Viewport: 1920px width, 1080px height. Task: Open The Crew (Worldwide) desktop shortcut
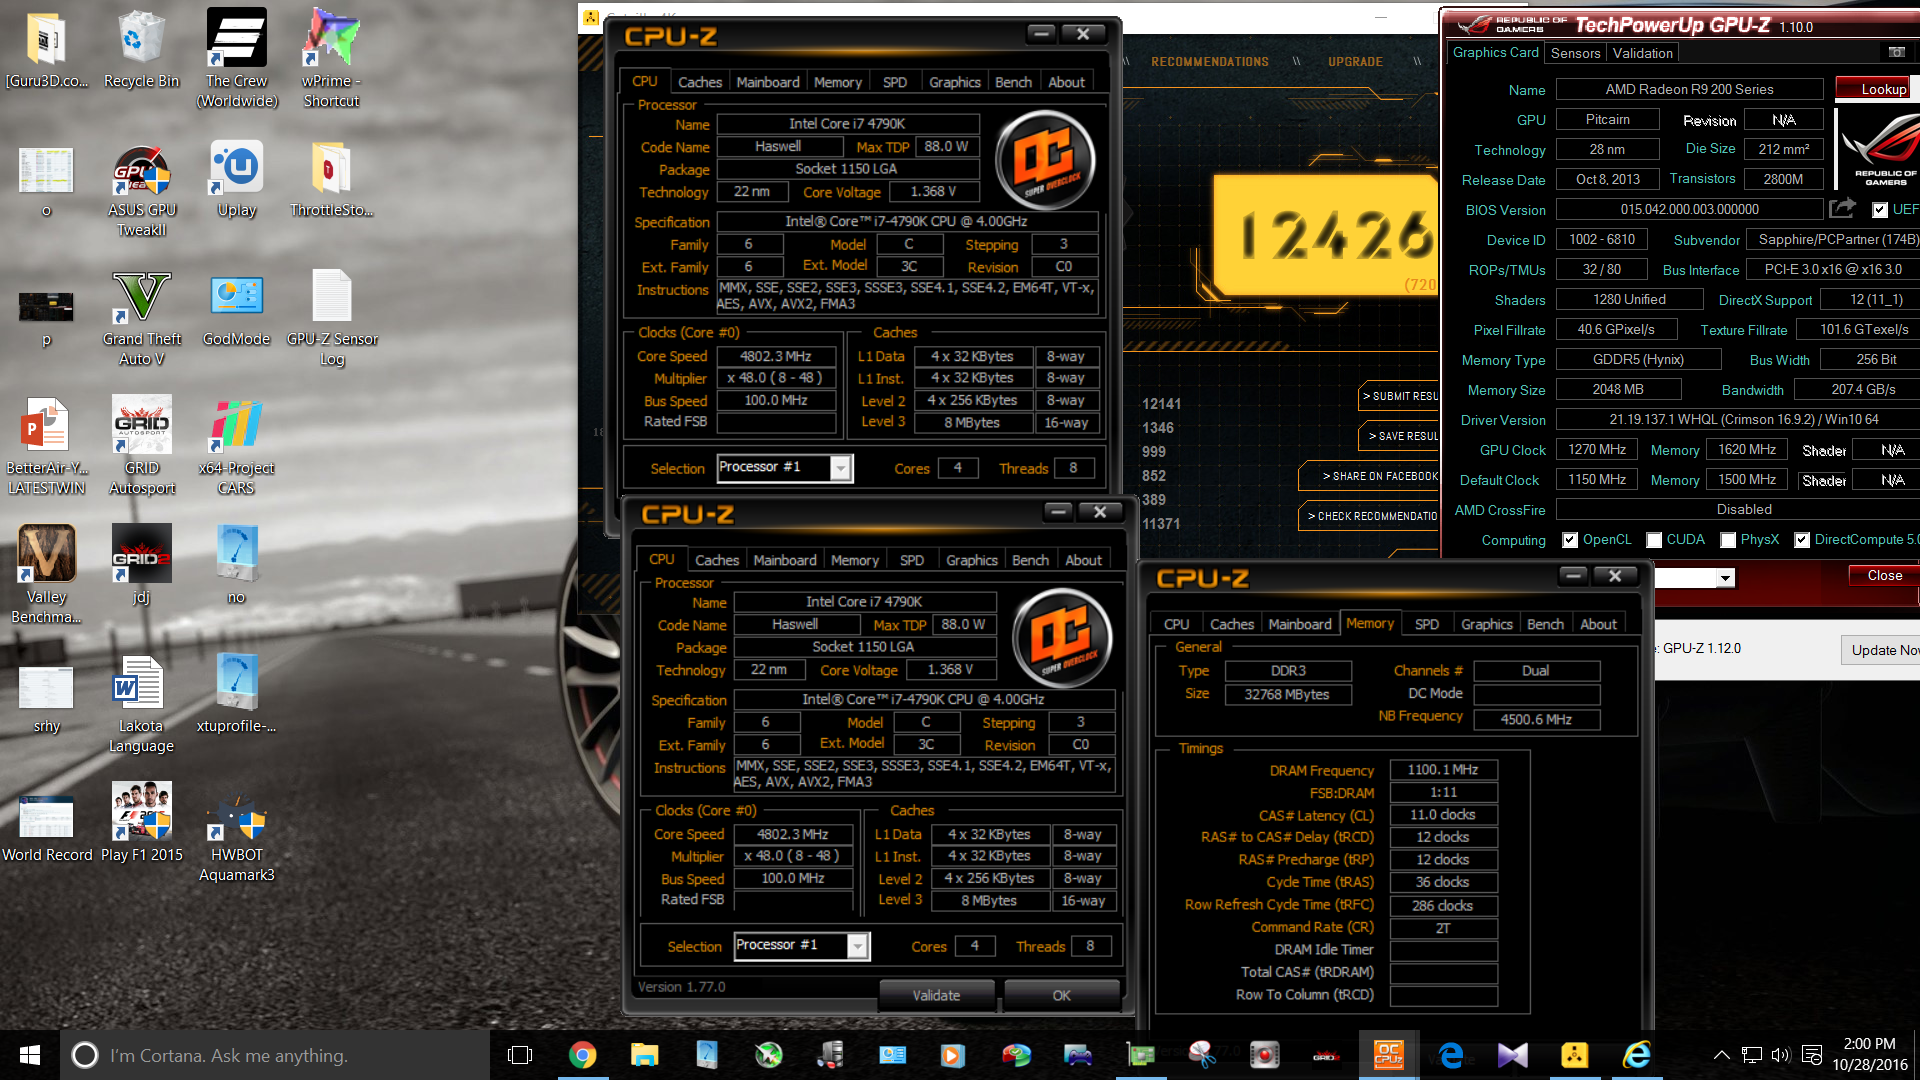click(x=237, y=58)
